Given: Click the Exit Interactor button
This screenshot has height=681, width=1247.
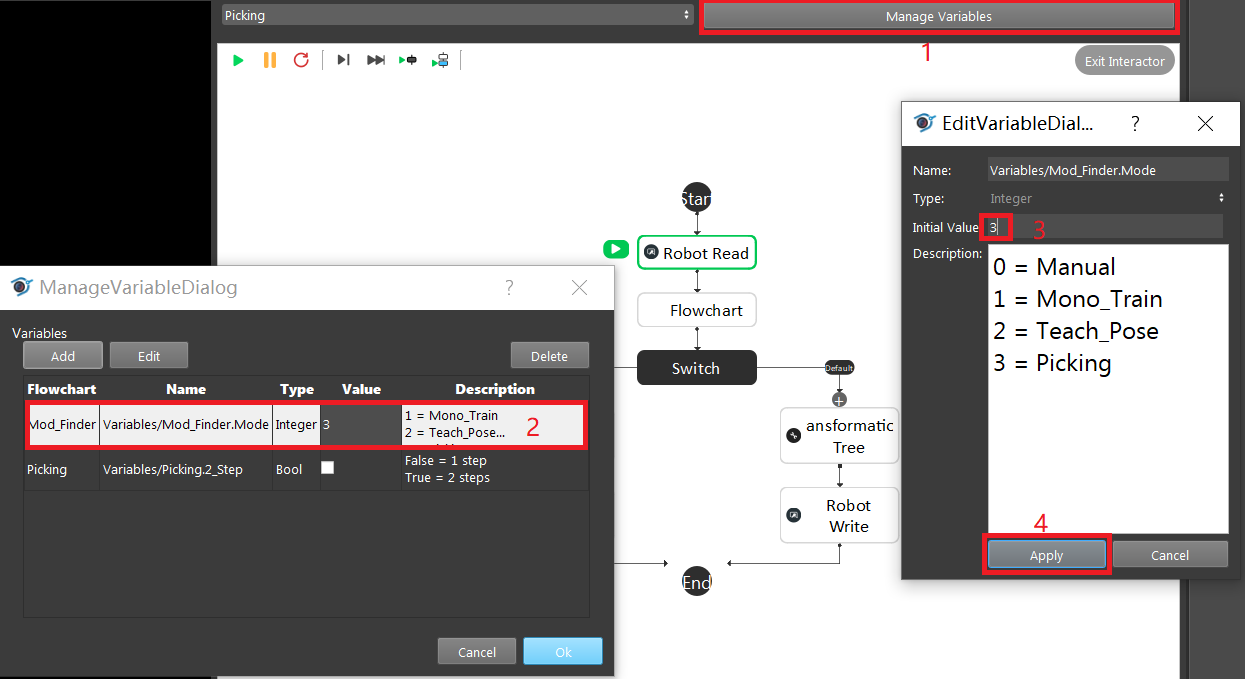Looking at the screenshot, I should pos(1125,61).
